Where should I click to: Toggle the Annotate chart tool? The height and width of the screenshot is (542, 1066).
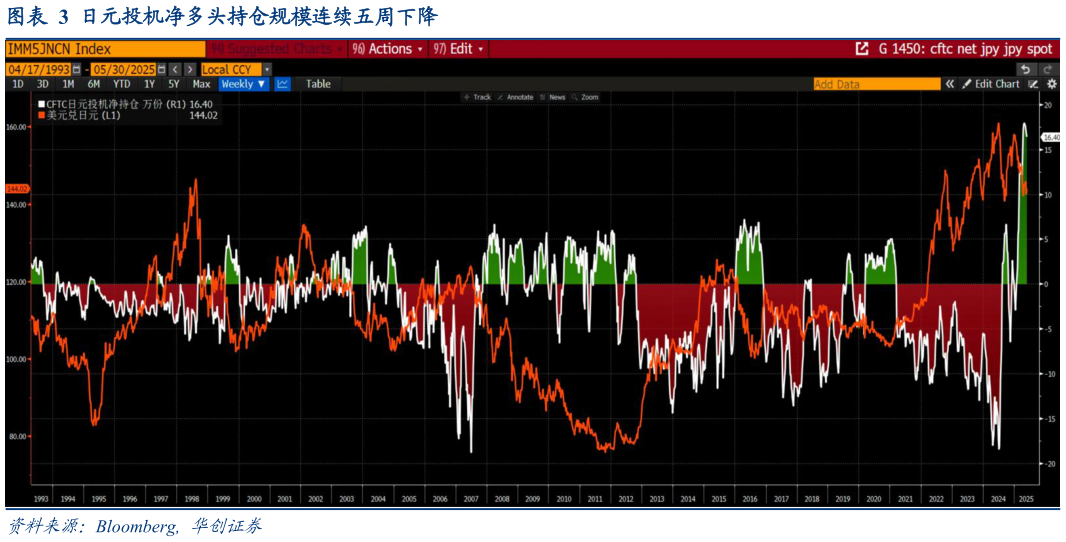coord(515,97)
